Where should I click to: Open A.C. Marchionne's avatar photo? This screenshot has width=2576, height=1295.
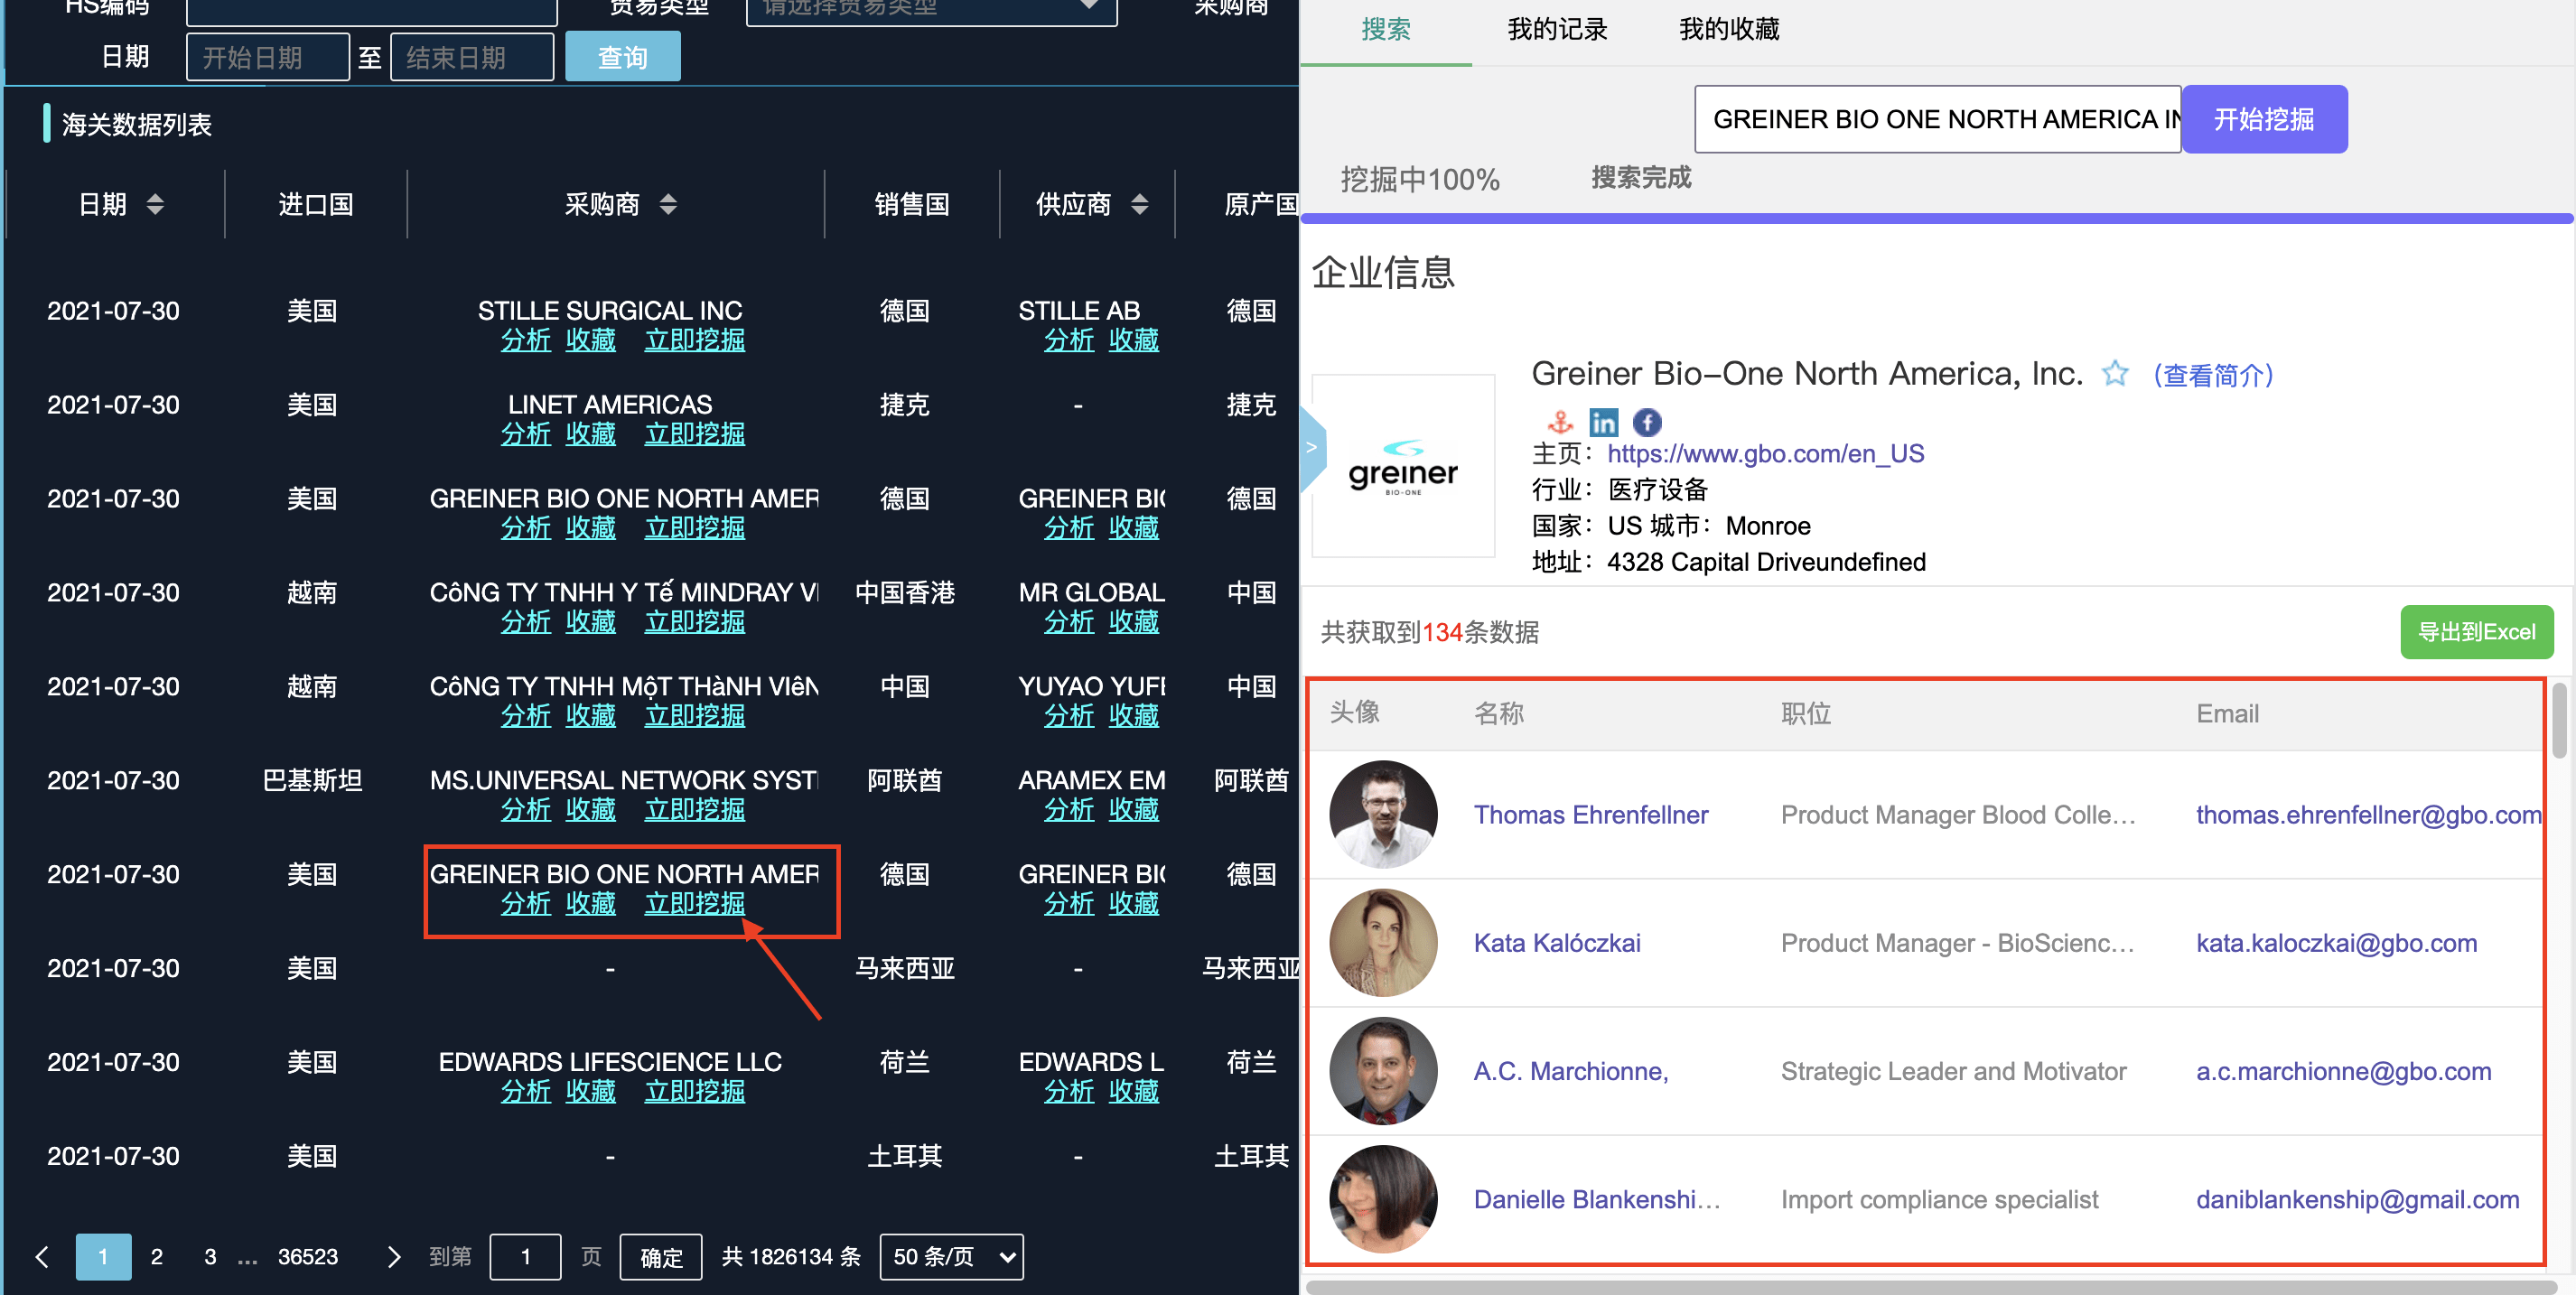[x=1383, y=1071]
